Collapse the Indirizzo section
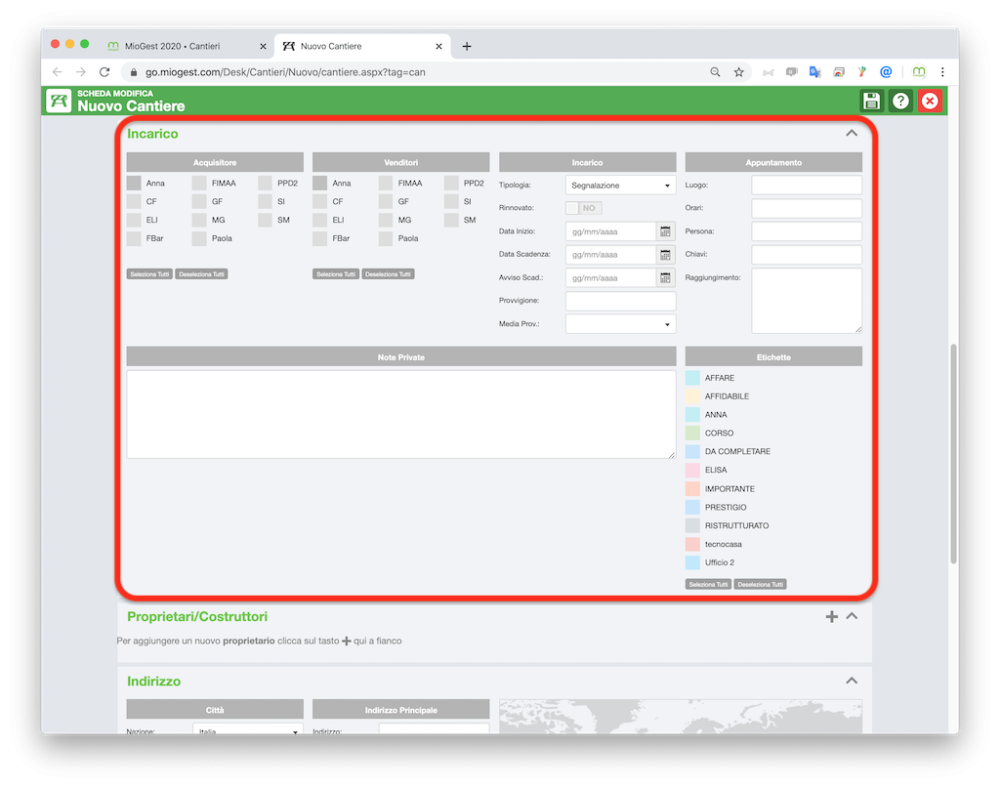 point(851,681)
